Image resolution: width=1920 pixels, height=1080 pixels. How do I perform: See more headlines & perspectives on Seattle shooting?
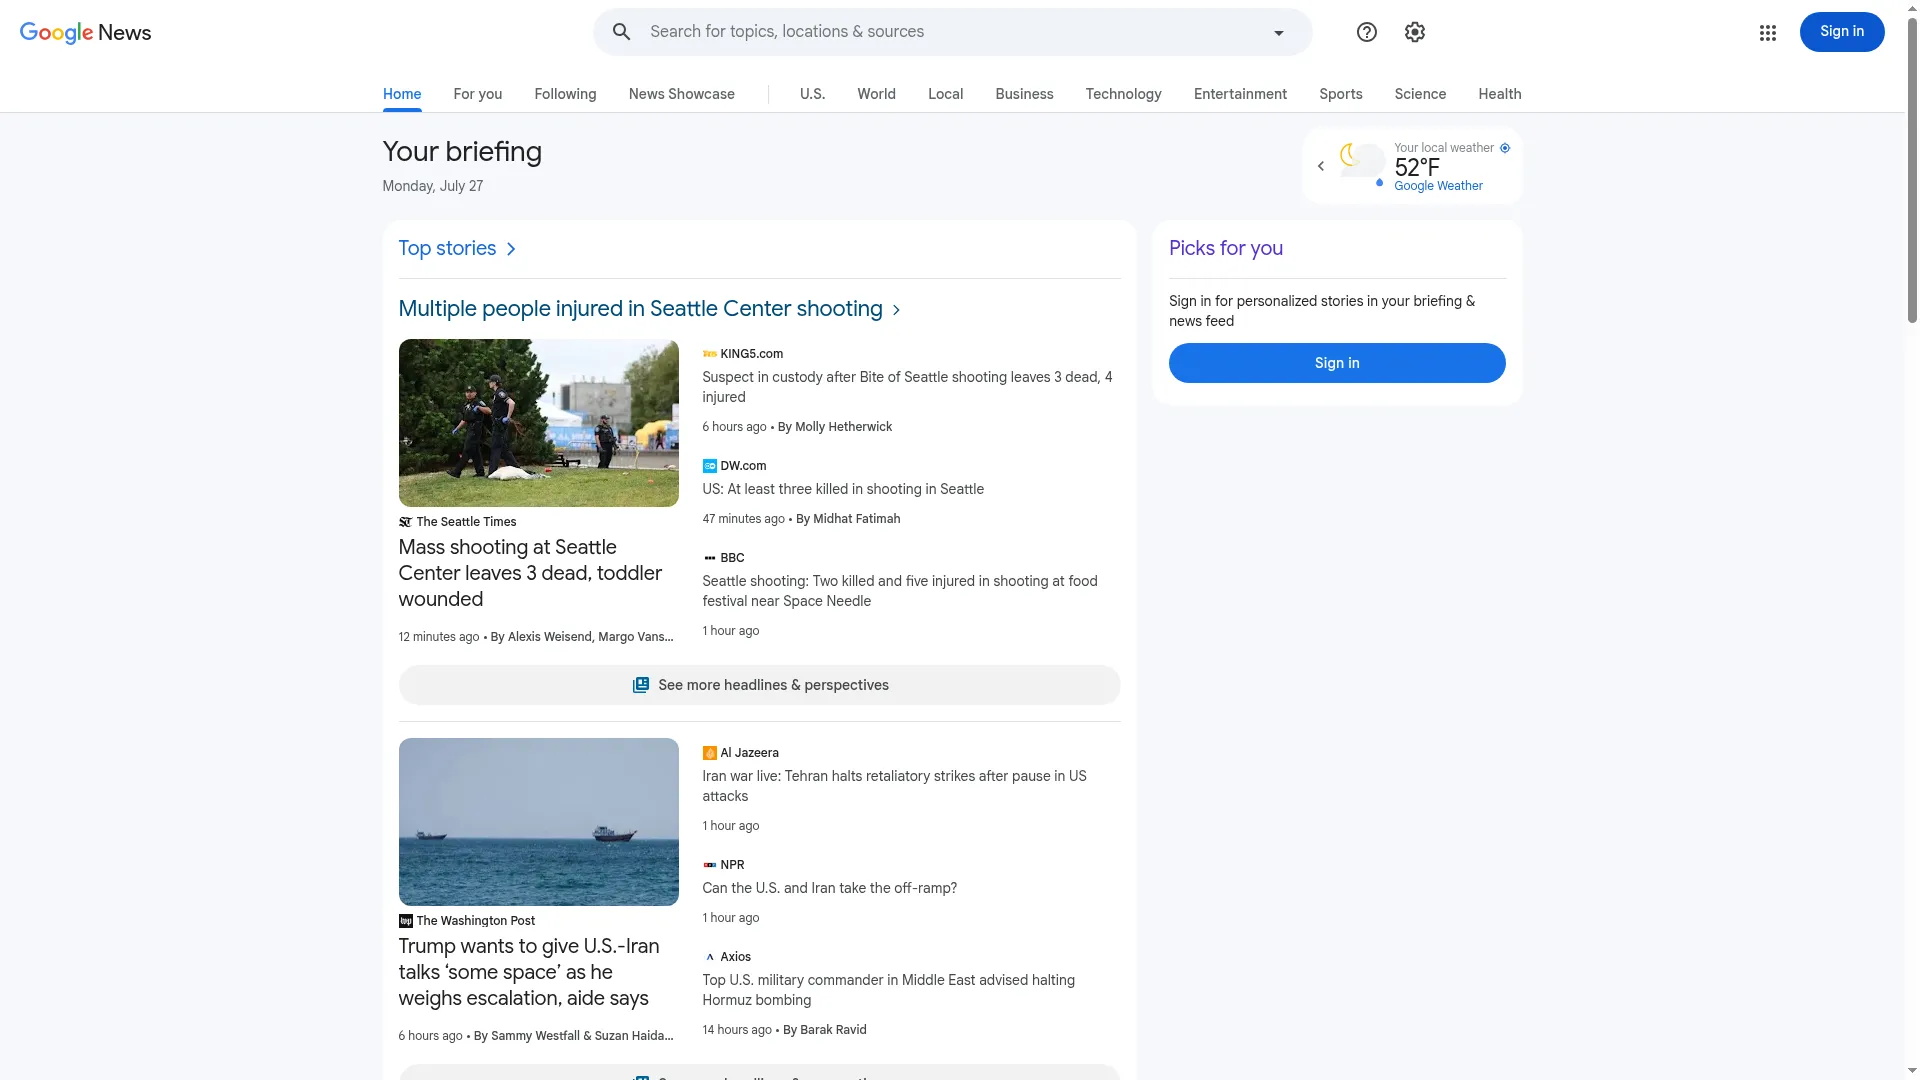click(x=759, y=685)
